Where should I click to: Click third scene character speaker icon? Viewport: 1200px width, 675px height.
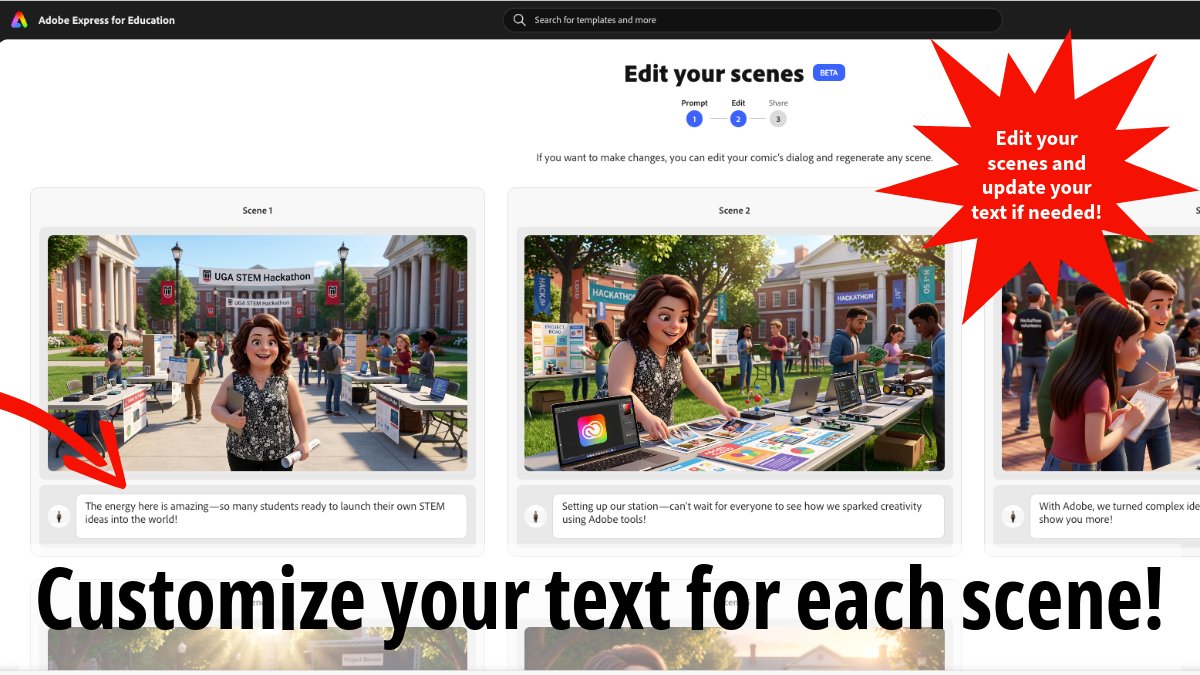[1013, 517]
